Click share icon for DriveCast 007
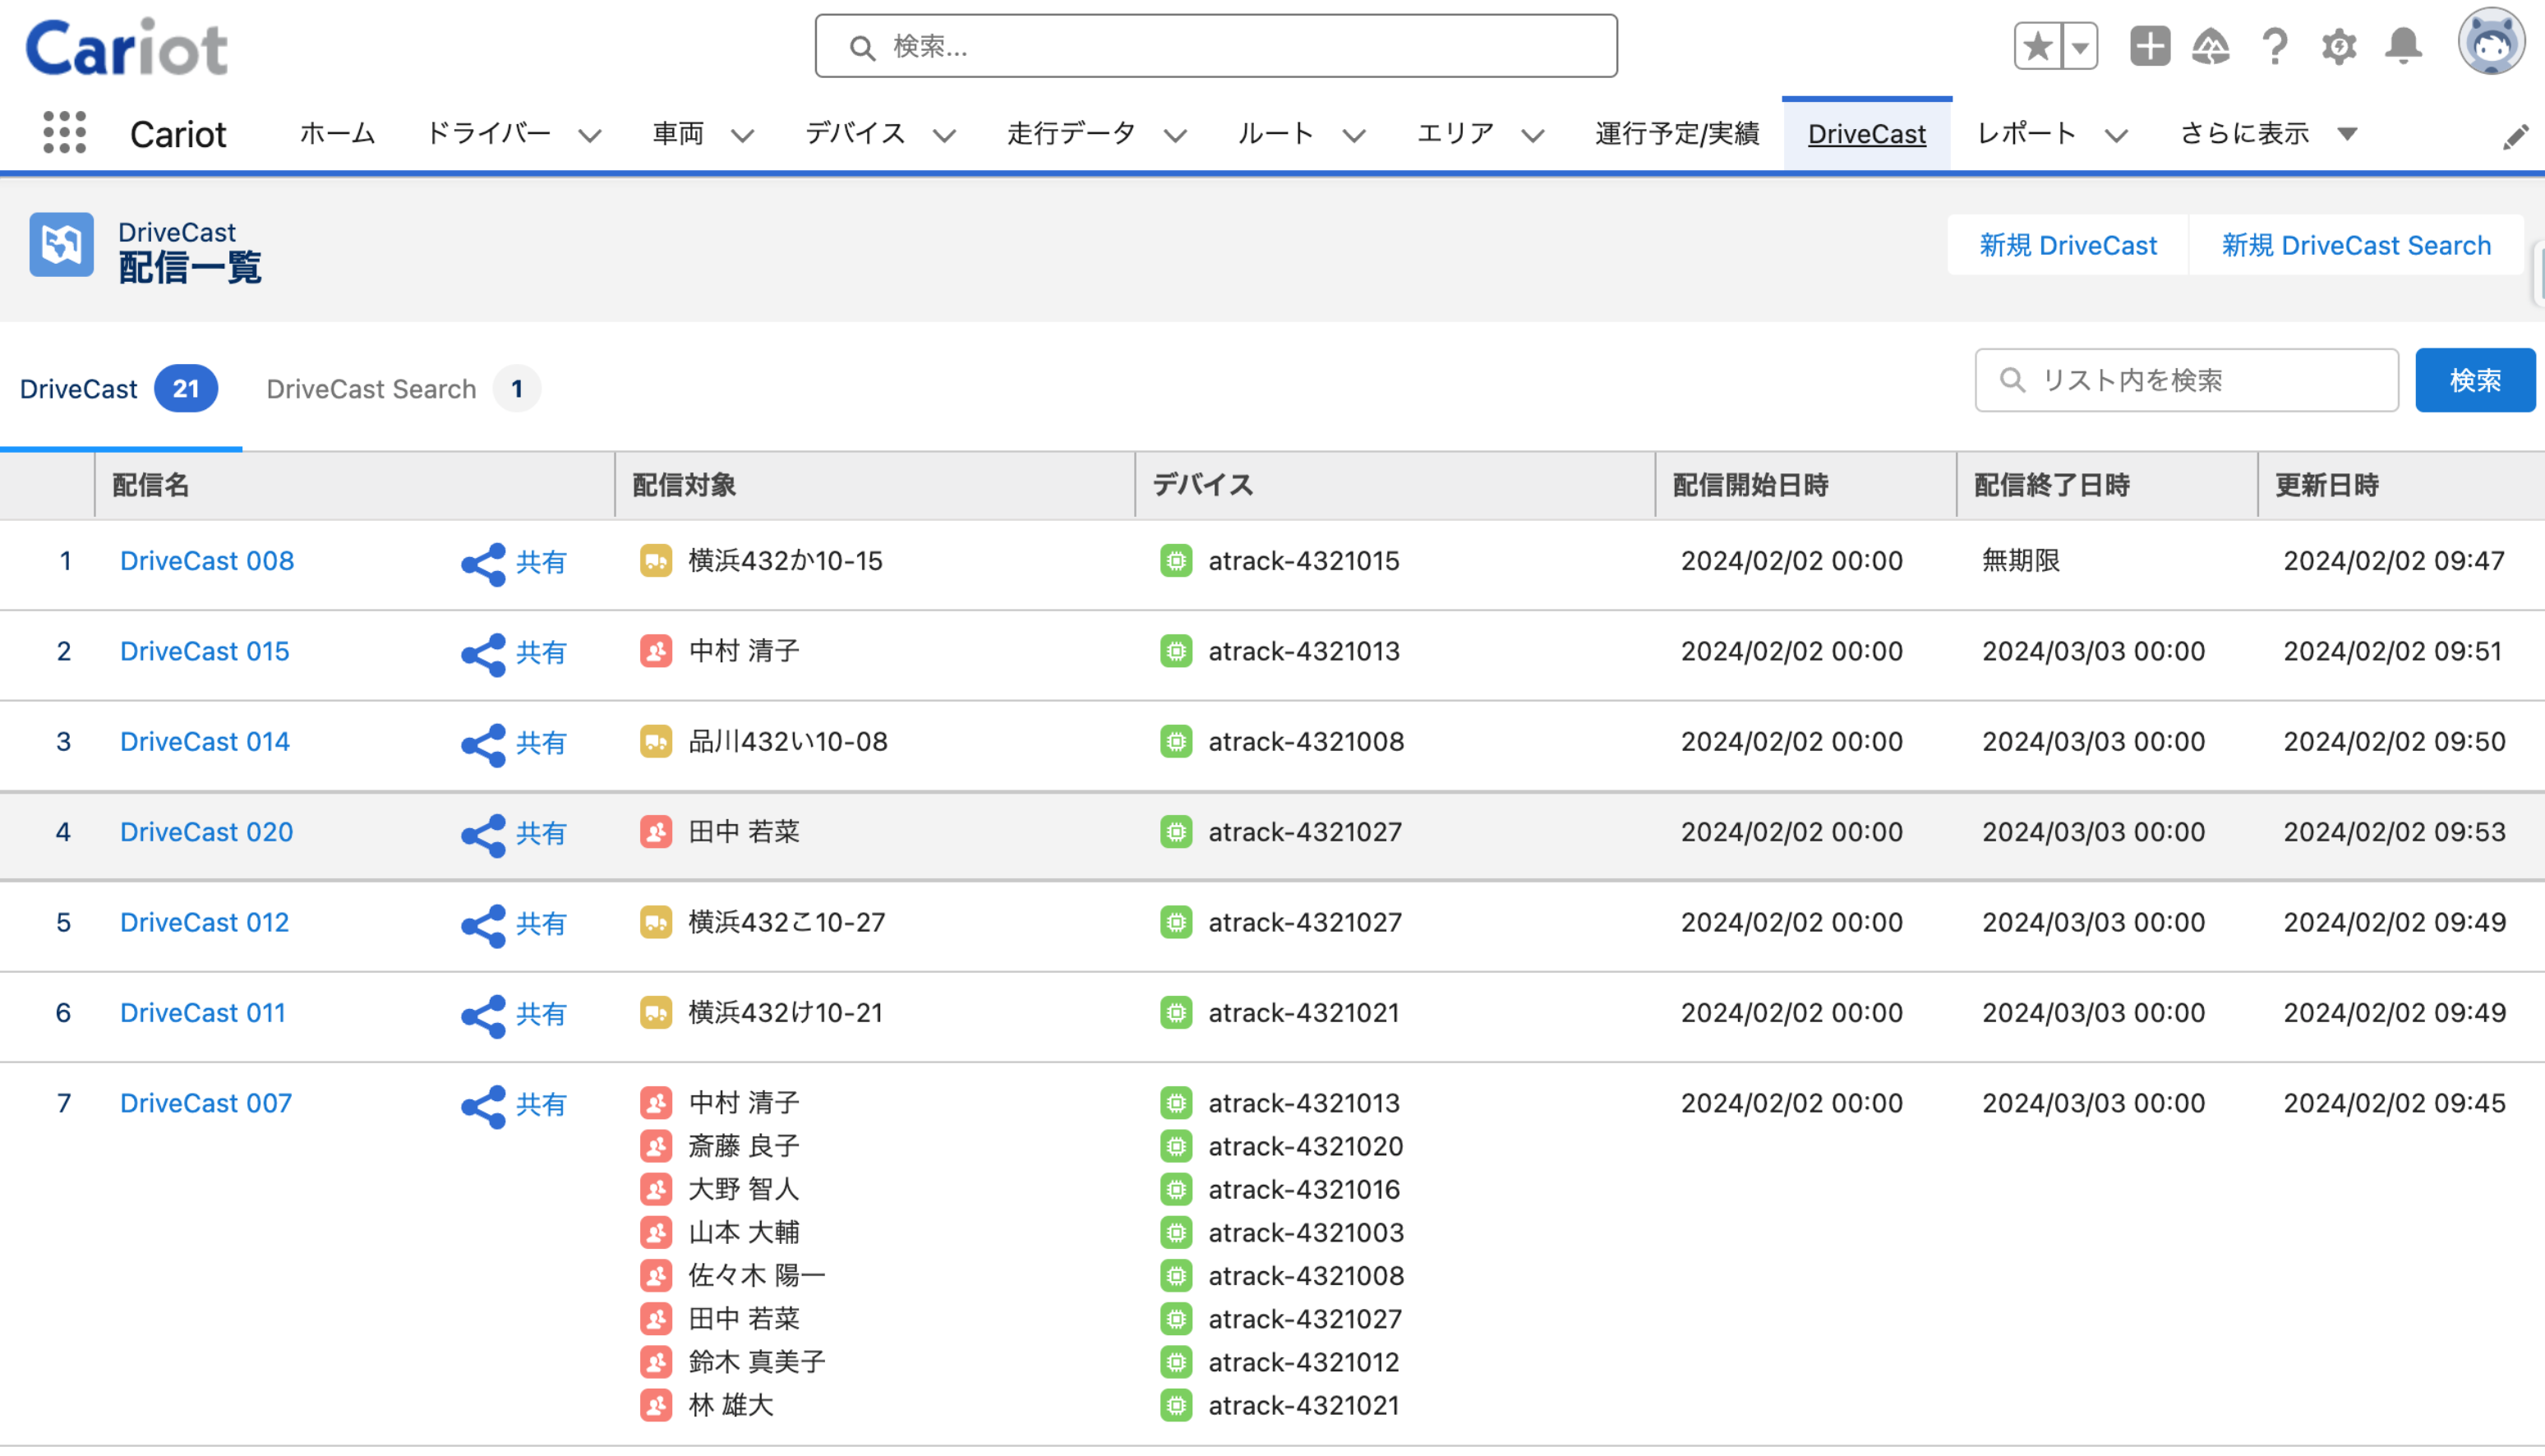 pos(483,1106)
